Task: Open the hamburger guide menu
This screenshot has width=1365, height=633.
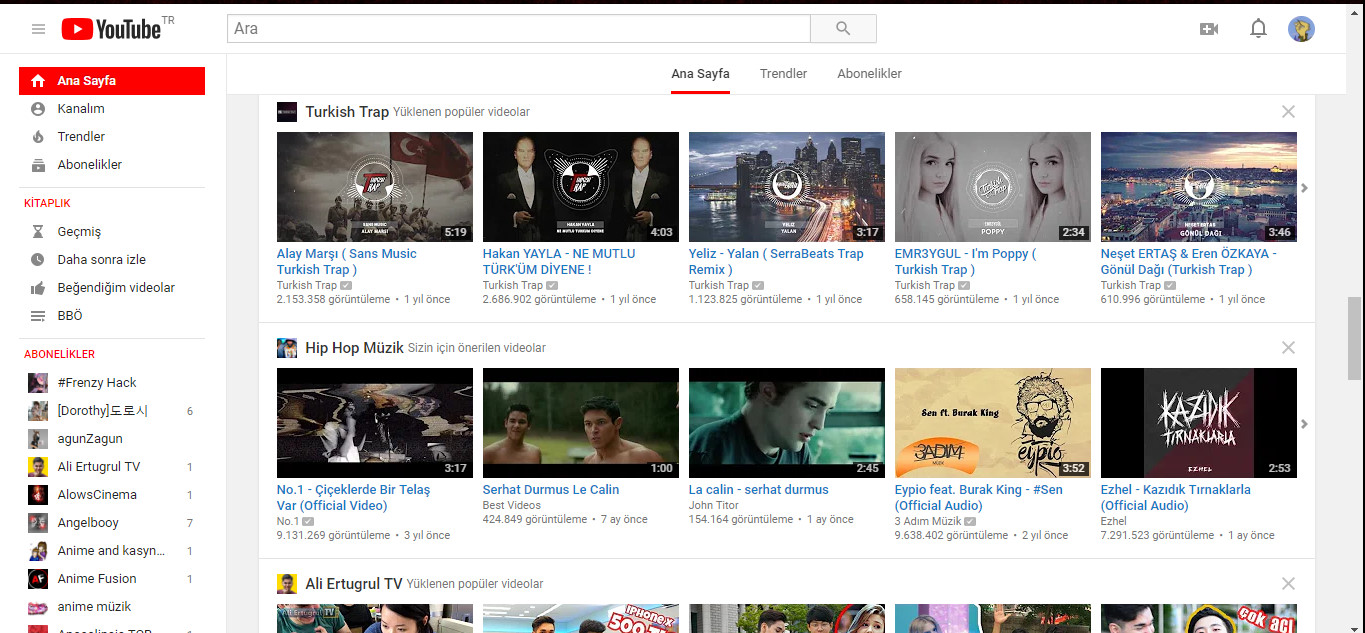Action: [x=38, y=29]
